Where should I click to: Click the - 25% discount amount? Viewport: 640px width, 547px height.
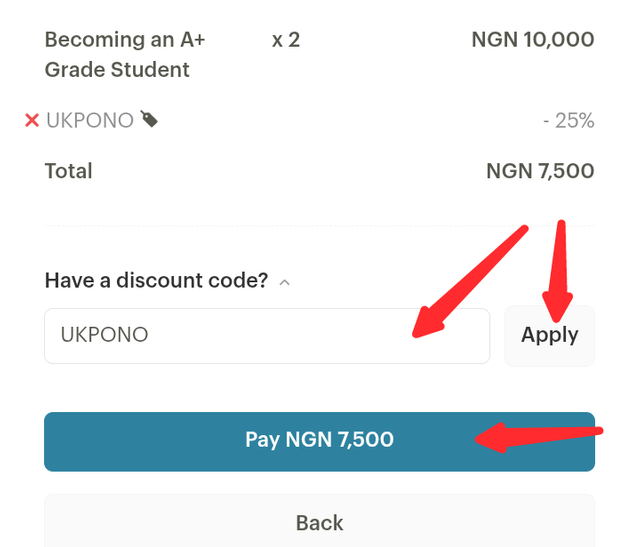click(569, 120)
